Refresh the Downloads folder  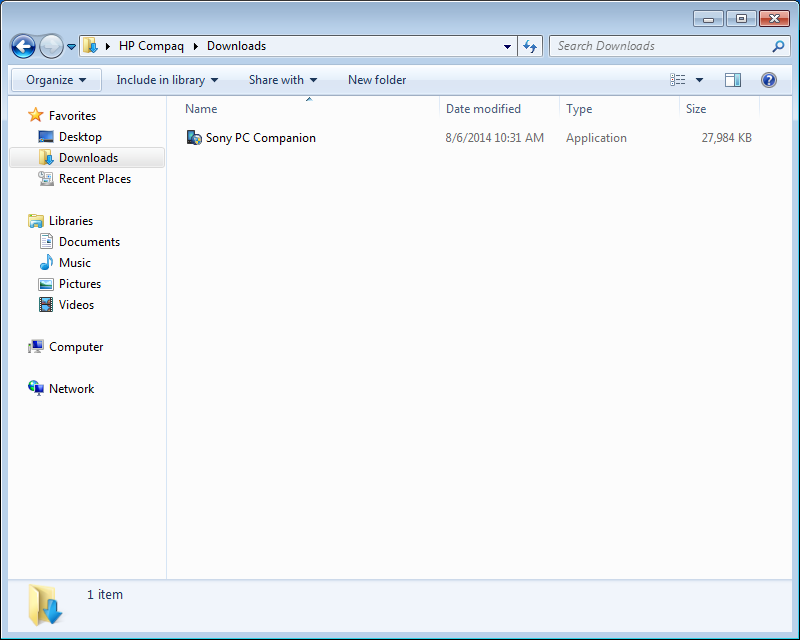pos(530,46)
